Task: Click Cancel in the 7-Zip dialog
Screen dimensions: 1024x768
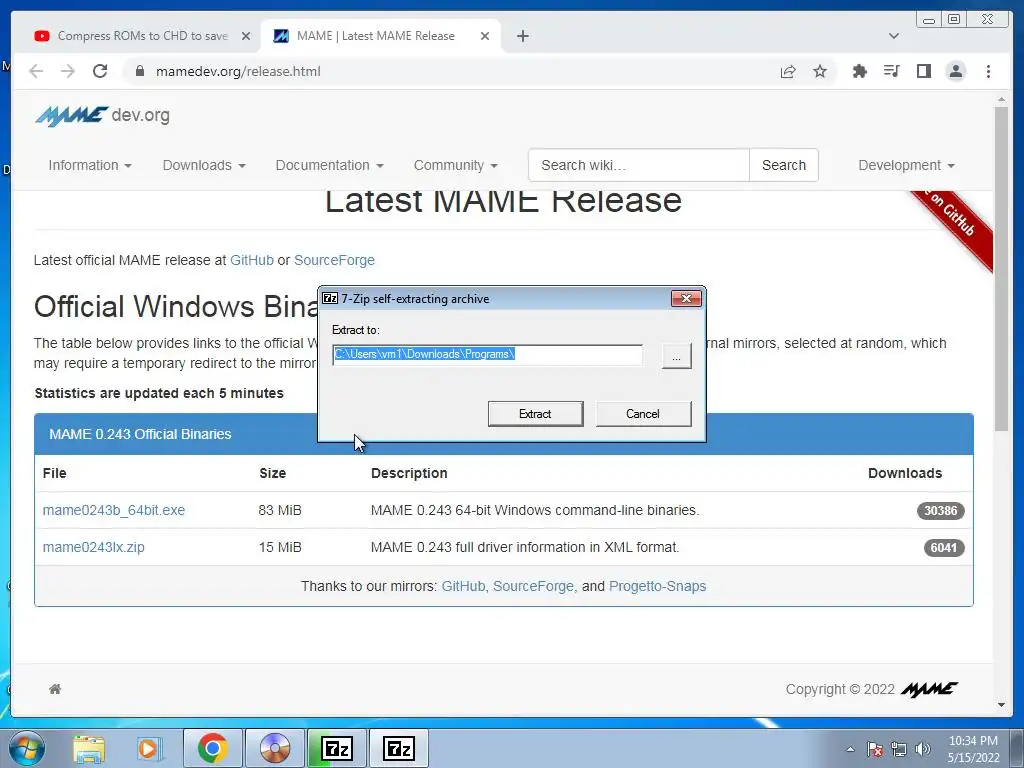Action: 643,413
